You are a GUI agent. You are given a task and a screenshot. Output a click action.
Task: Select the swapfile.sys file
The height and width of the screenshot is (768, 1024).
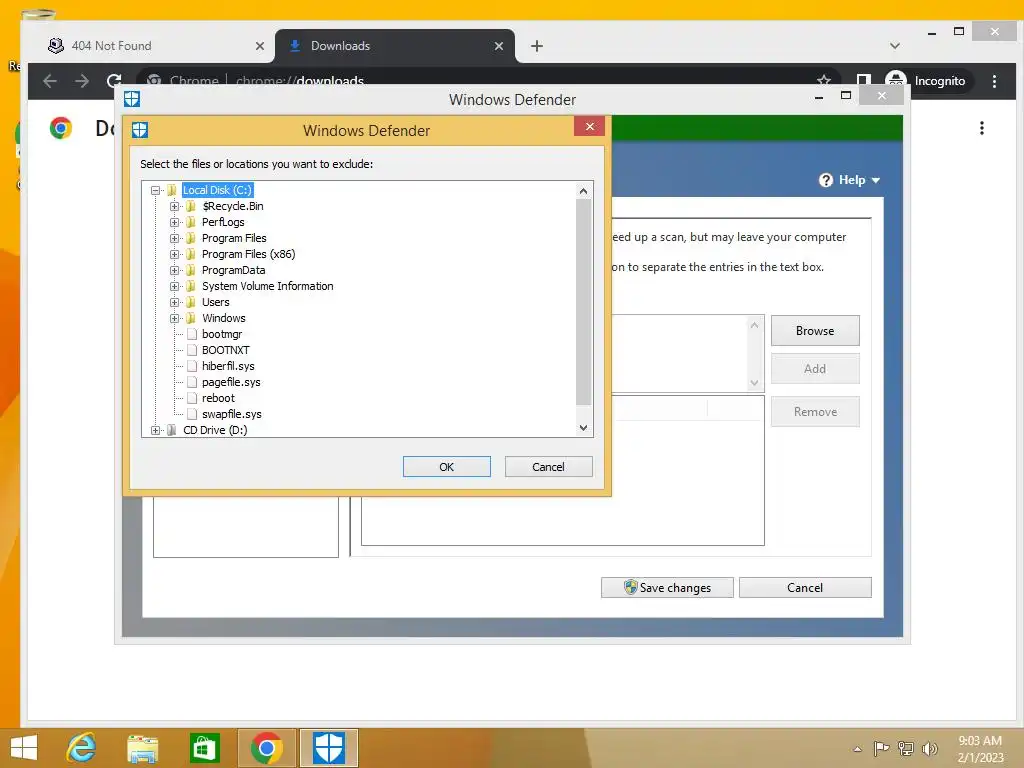(x=231, y=414)
